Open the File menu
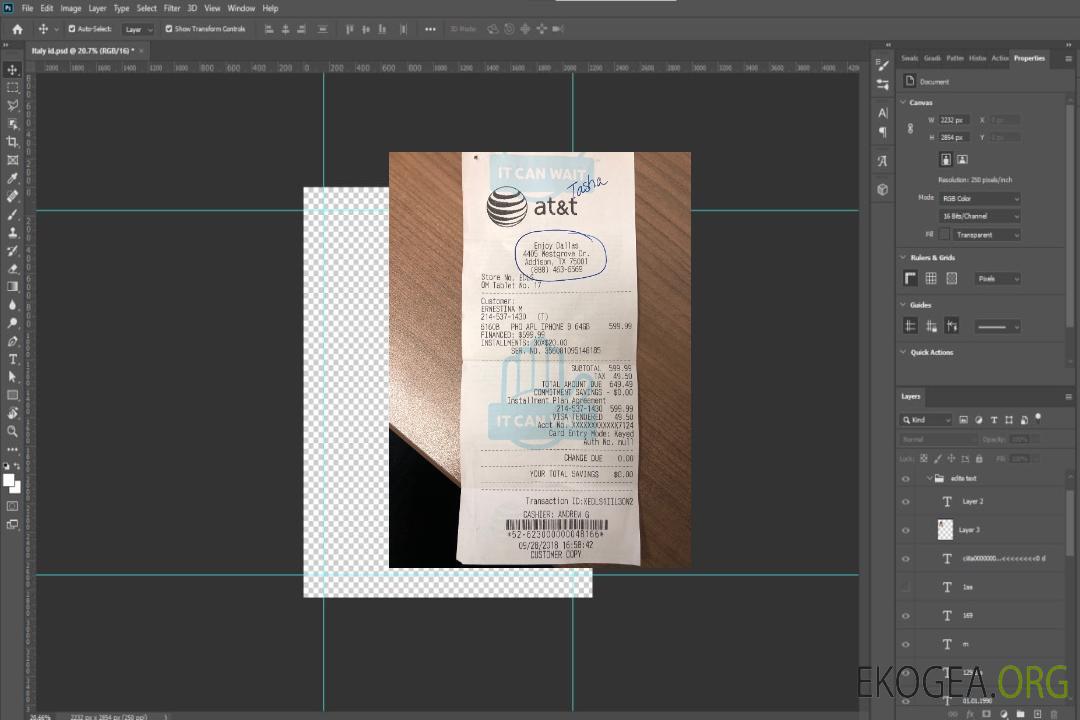This screenshot has height=720, width=1080. (x=27, y=8)
